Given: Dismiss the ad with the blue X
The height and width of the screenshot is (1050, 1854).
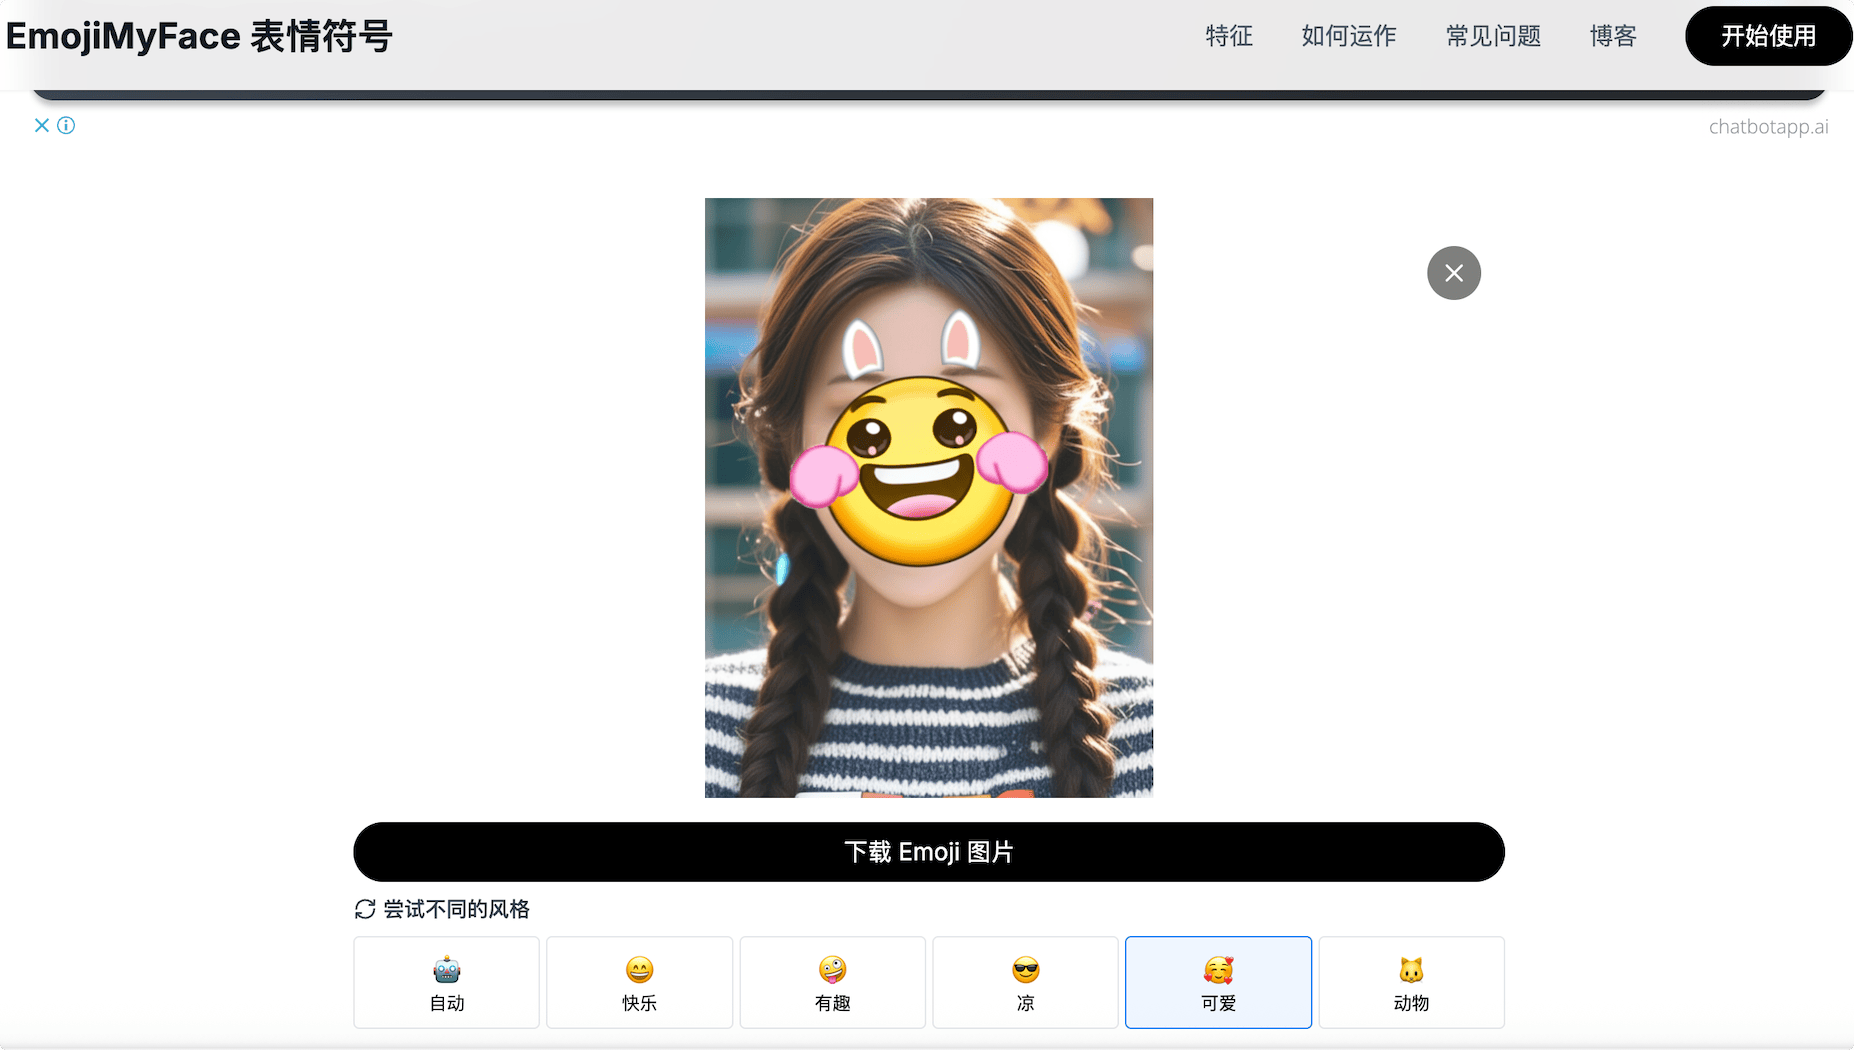Looking at the screenshot, I should (42, 125).
